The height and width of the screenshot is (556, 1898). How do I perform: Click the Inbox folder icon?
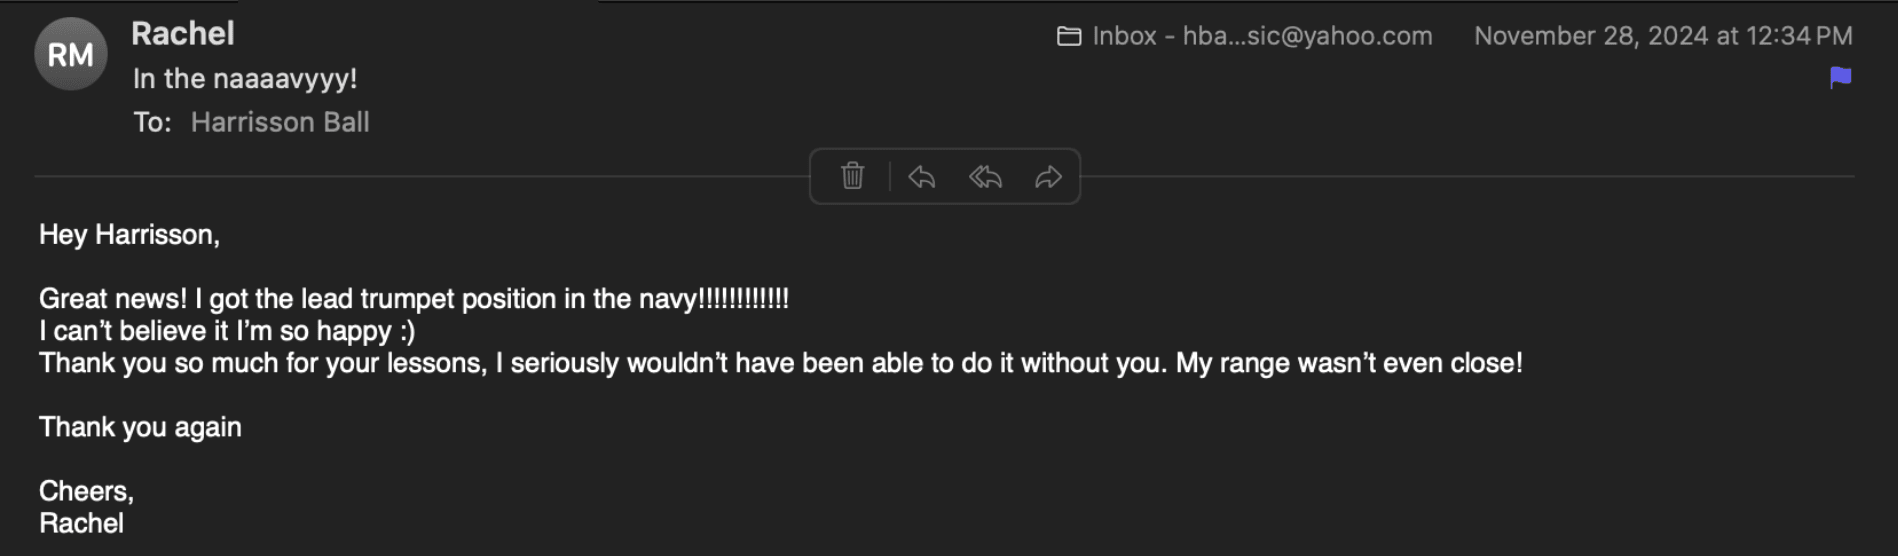(x=1069, y=37)
